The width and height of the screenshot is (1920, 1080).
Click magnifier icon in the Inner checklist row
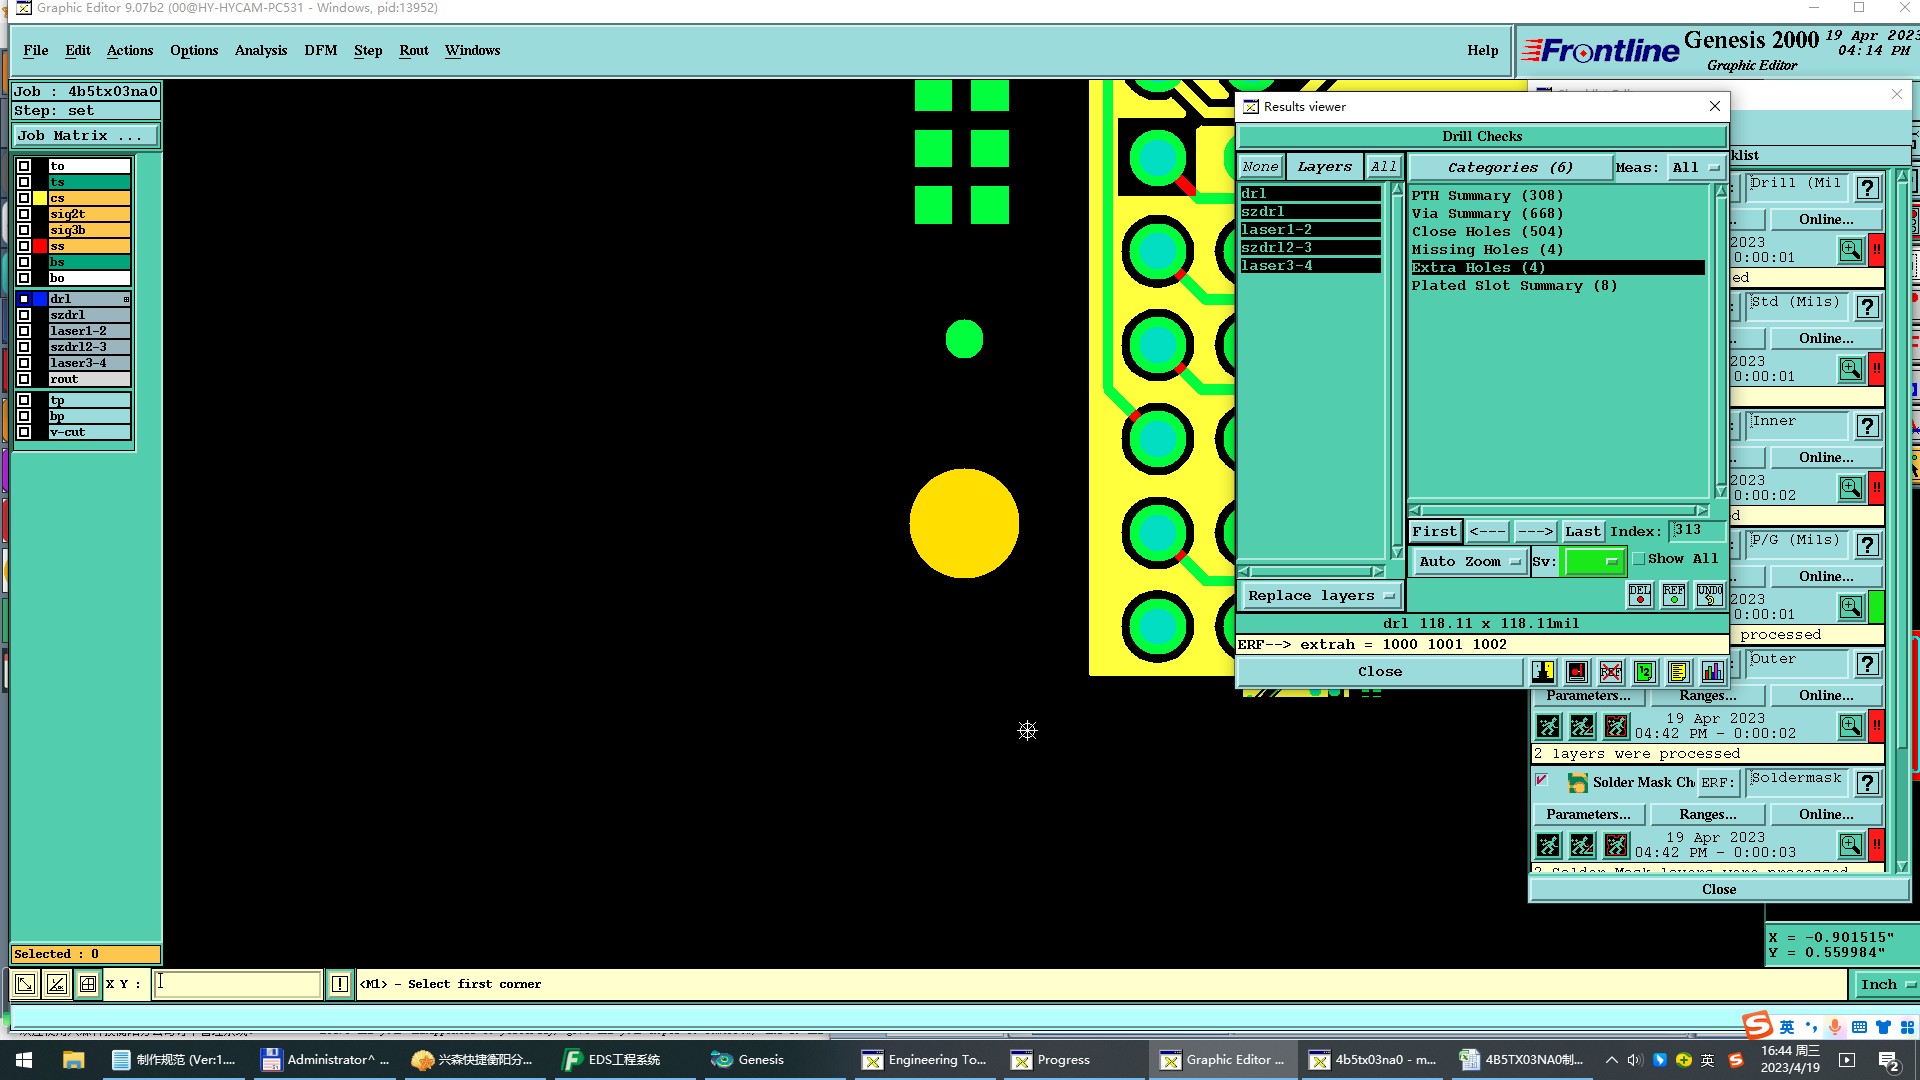click(x=1851, y=488)
